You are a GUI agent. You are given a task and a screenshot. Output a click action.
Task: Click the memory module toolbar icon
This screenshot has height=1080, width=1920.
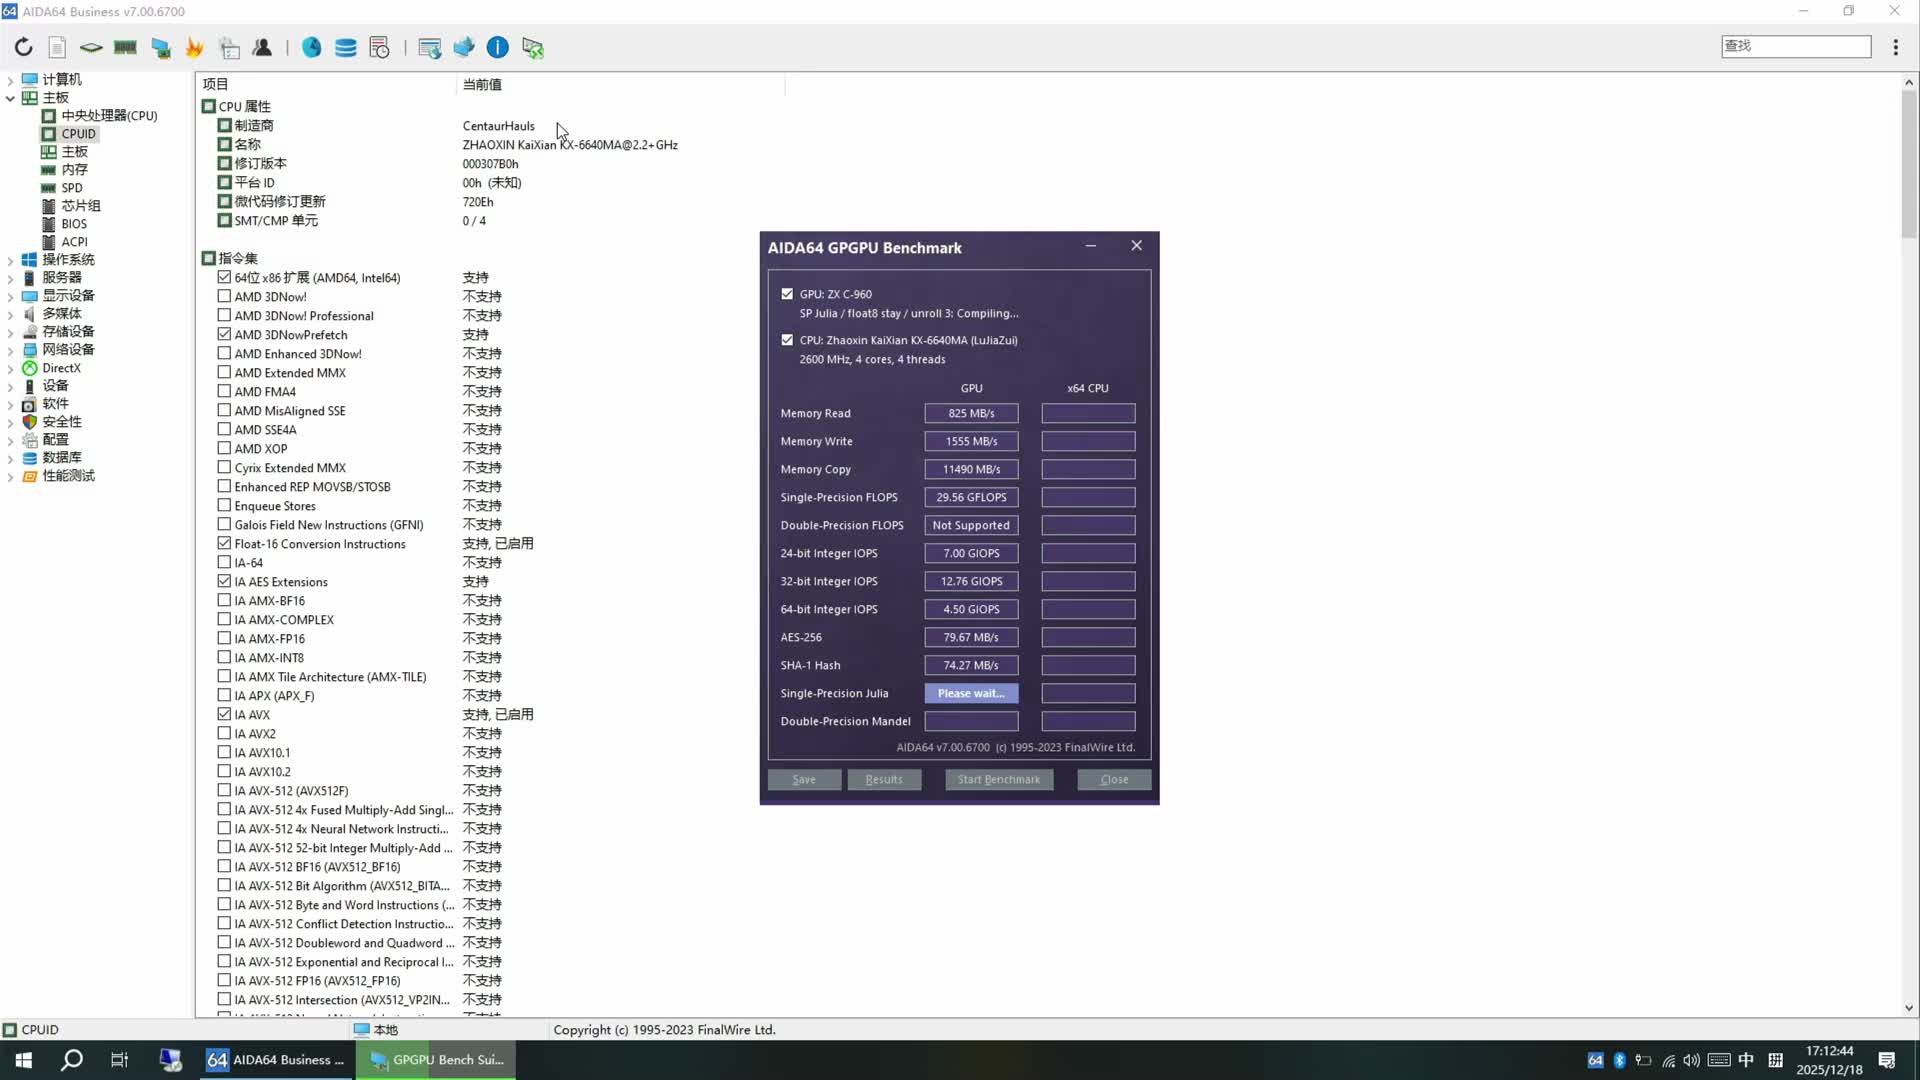click(x=125, y=47)
